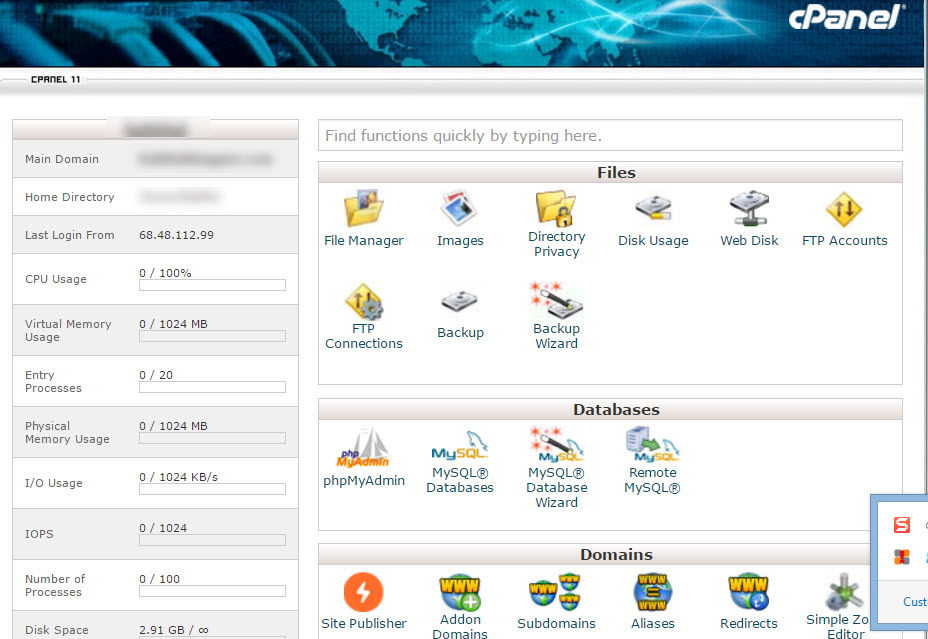Screen dimensions: 928x639
Task: Focus the Find functions search field
Action: [x=610, y=135]
